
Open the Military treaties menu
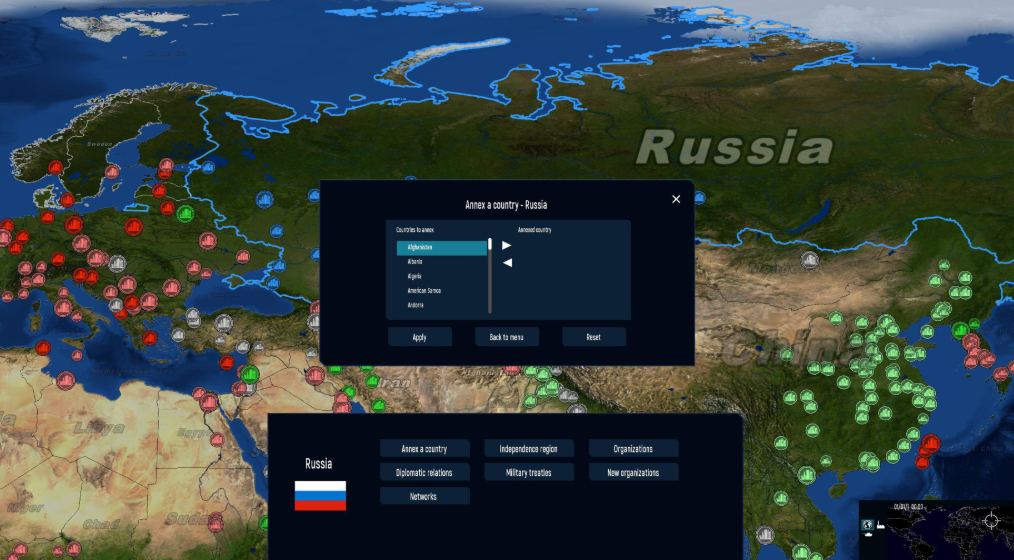coord(529,472)
